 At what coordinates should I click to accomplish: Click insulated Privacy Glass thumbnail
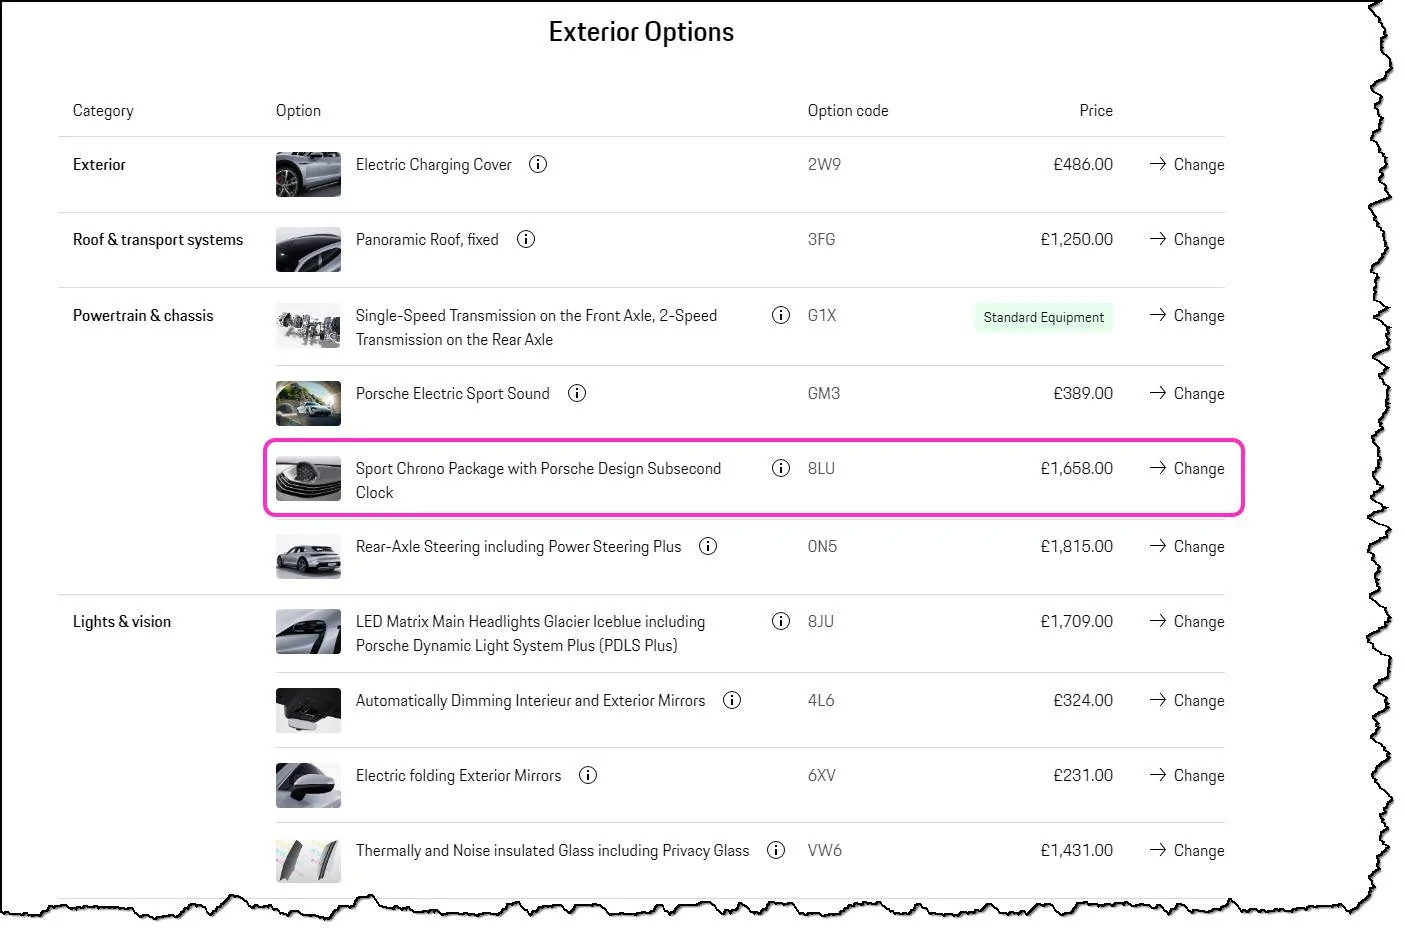308,860
